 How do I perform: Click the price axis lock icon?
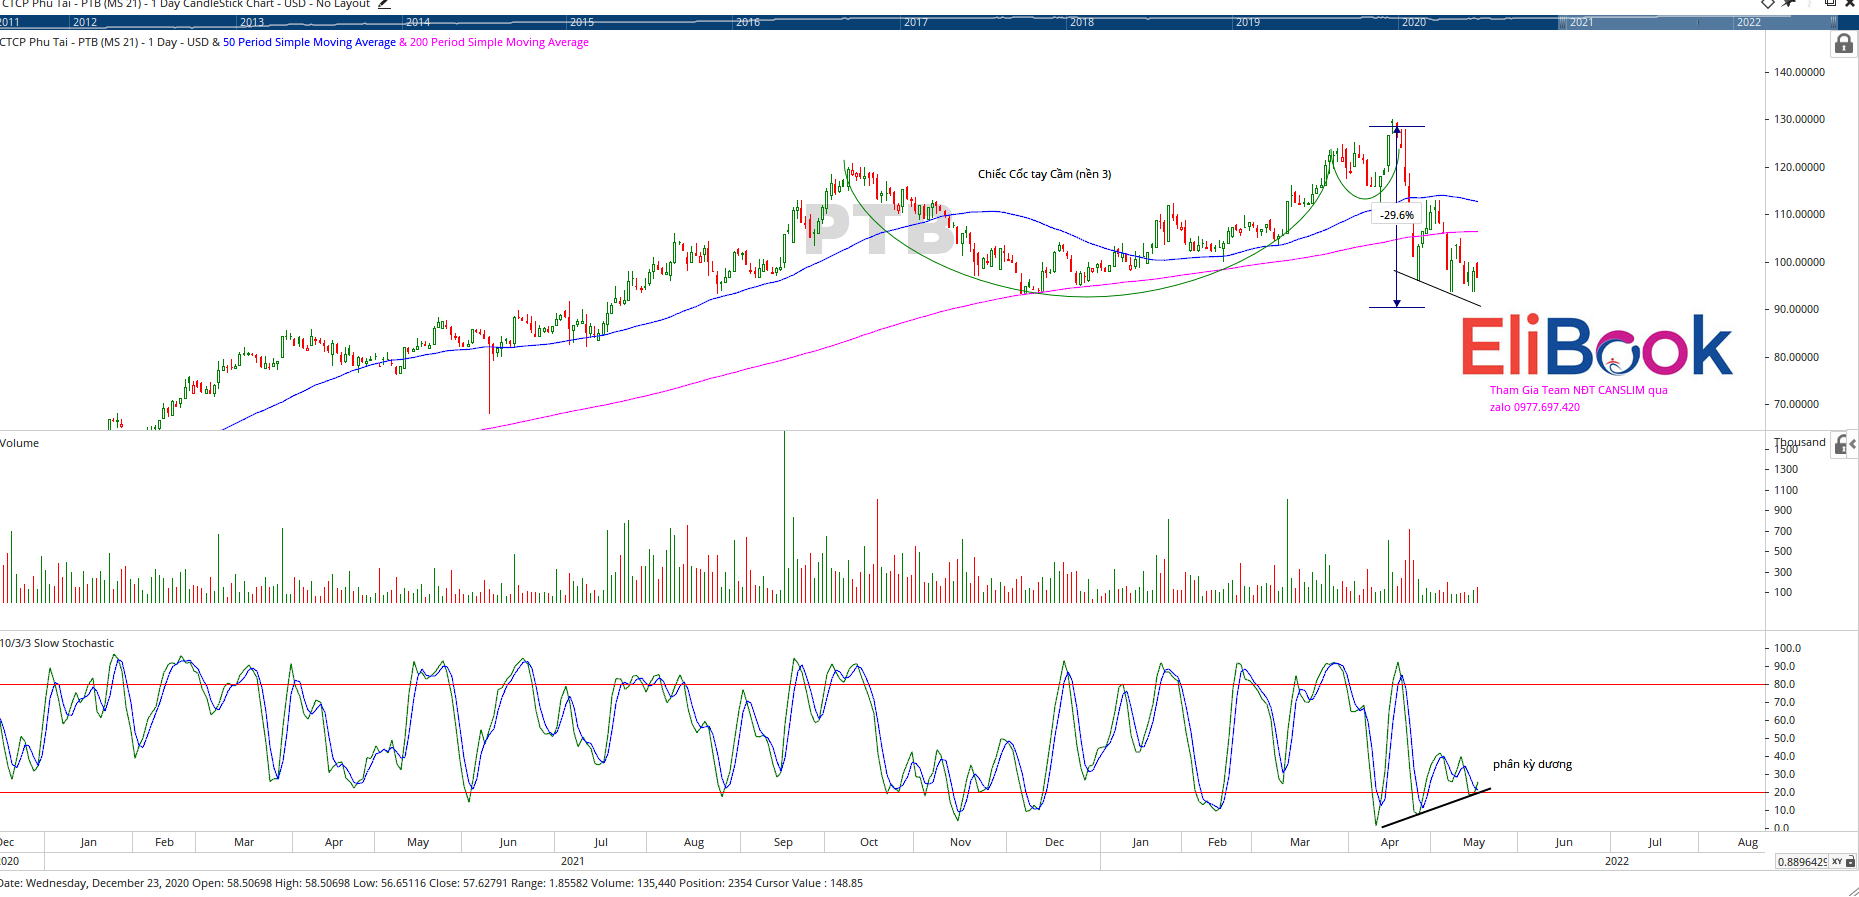tap(1844, 44)
